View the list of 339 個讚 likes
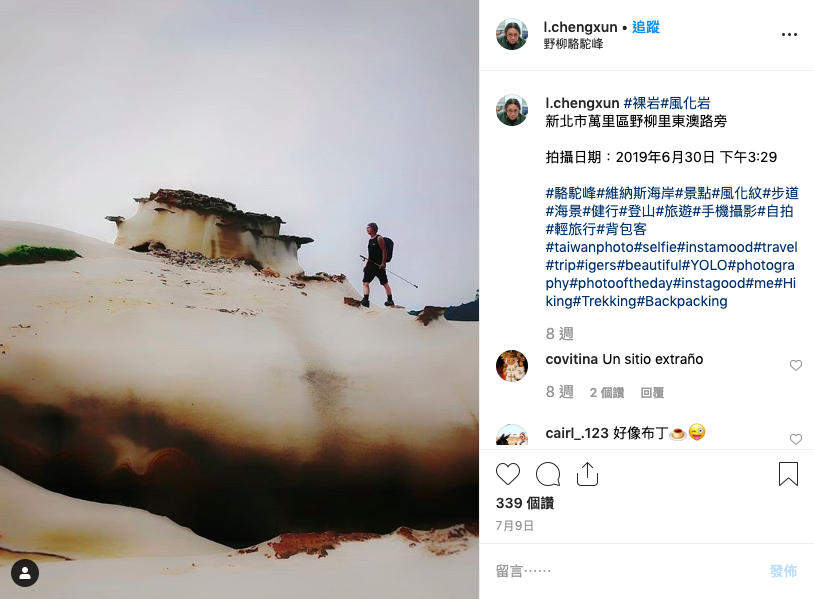The width and height of the screenshot is (814, 599). 525,503
